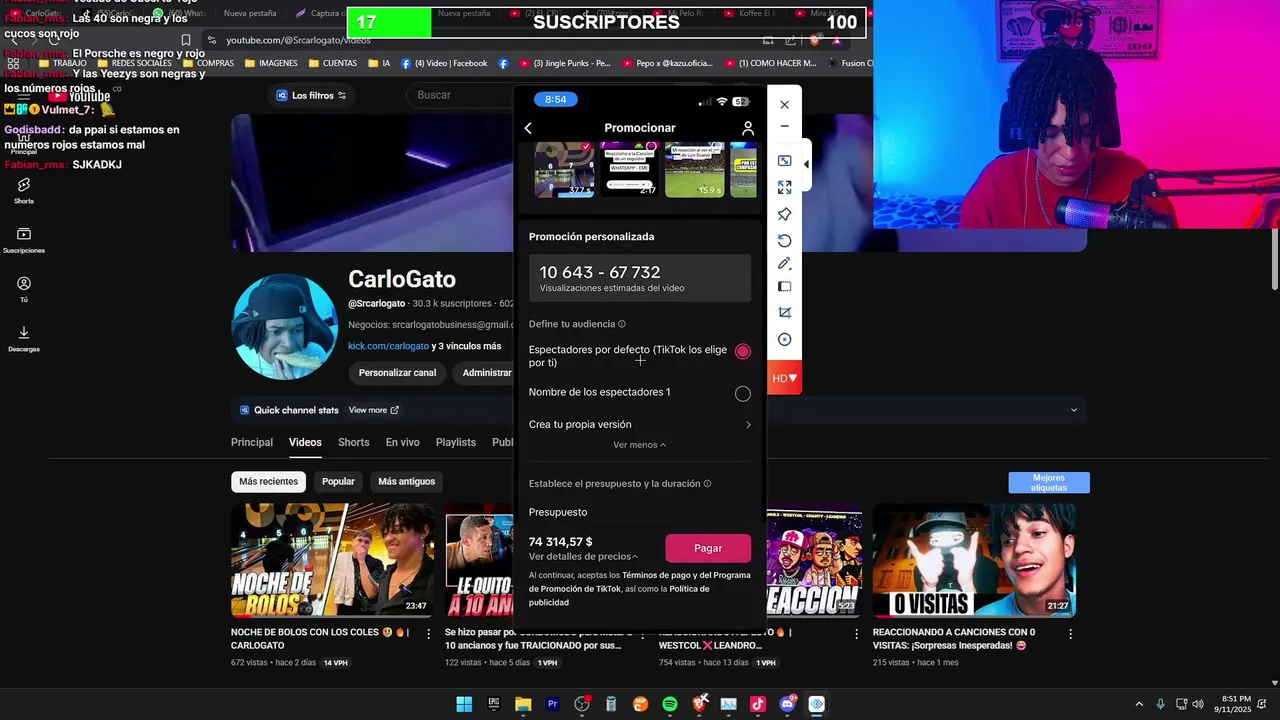
Task: Open Discord from taskbar
Action: tap(787, 704)
